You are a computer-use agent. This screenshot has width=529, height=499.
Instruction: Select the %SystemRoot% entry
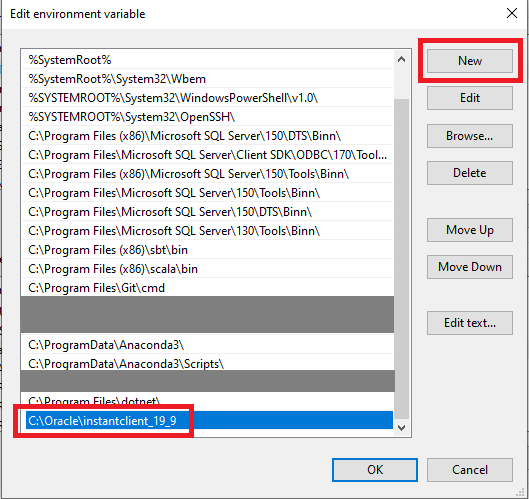[207, 60]
